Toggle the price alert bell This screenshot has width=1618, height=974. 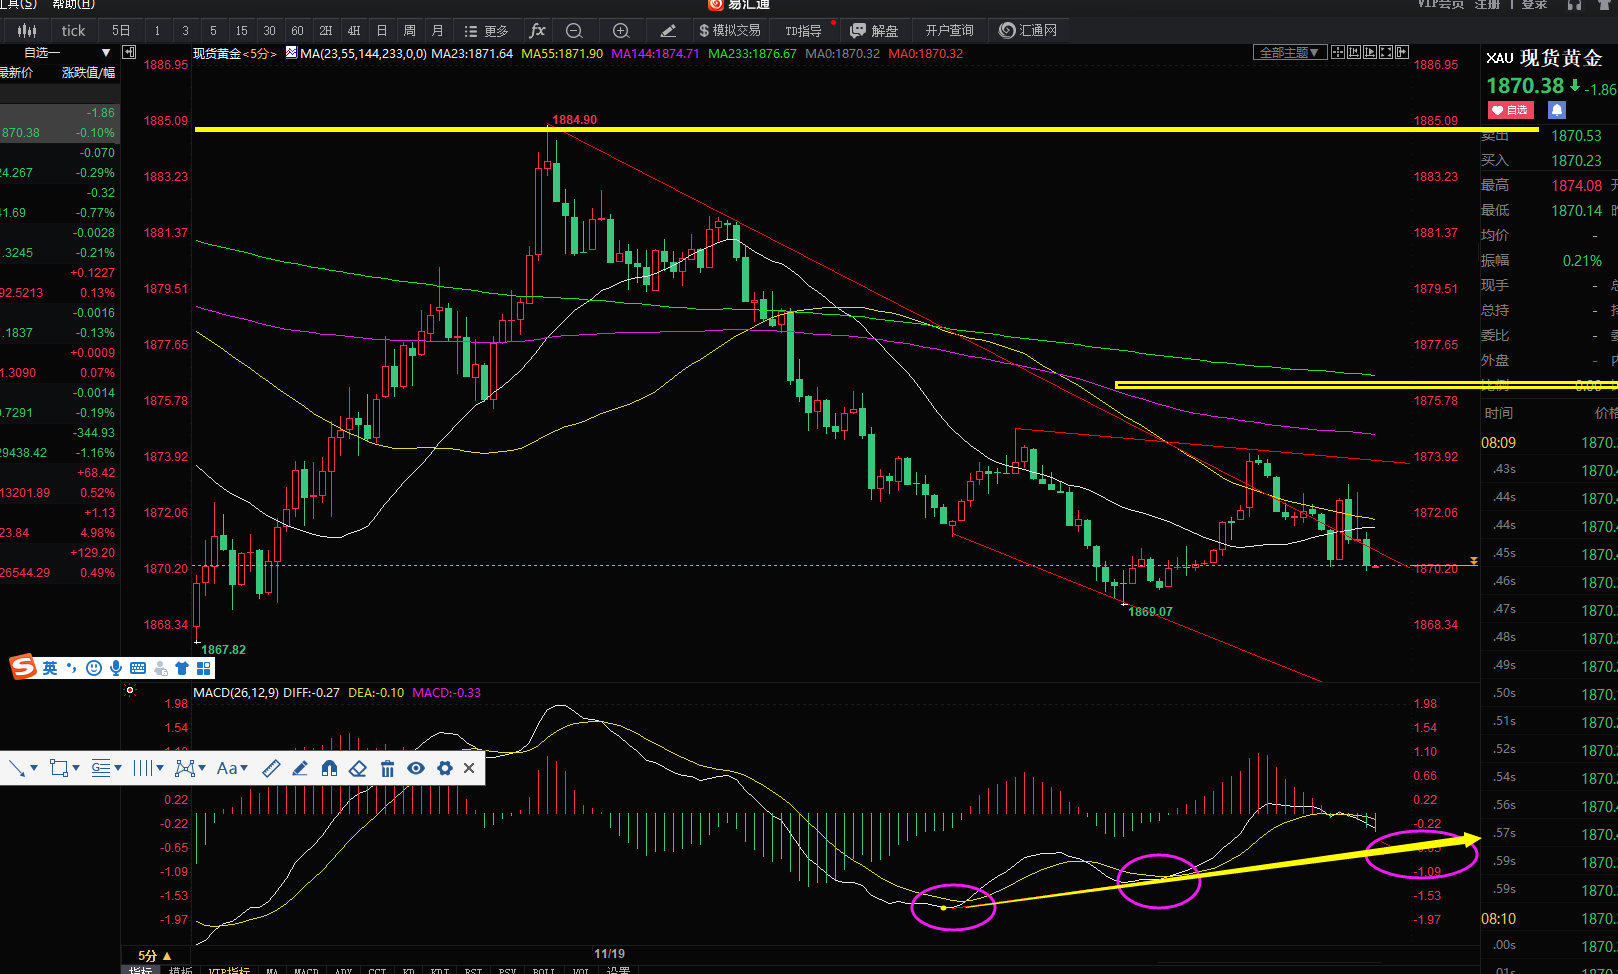click(x=1557, y=110)
